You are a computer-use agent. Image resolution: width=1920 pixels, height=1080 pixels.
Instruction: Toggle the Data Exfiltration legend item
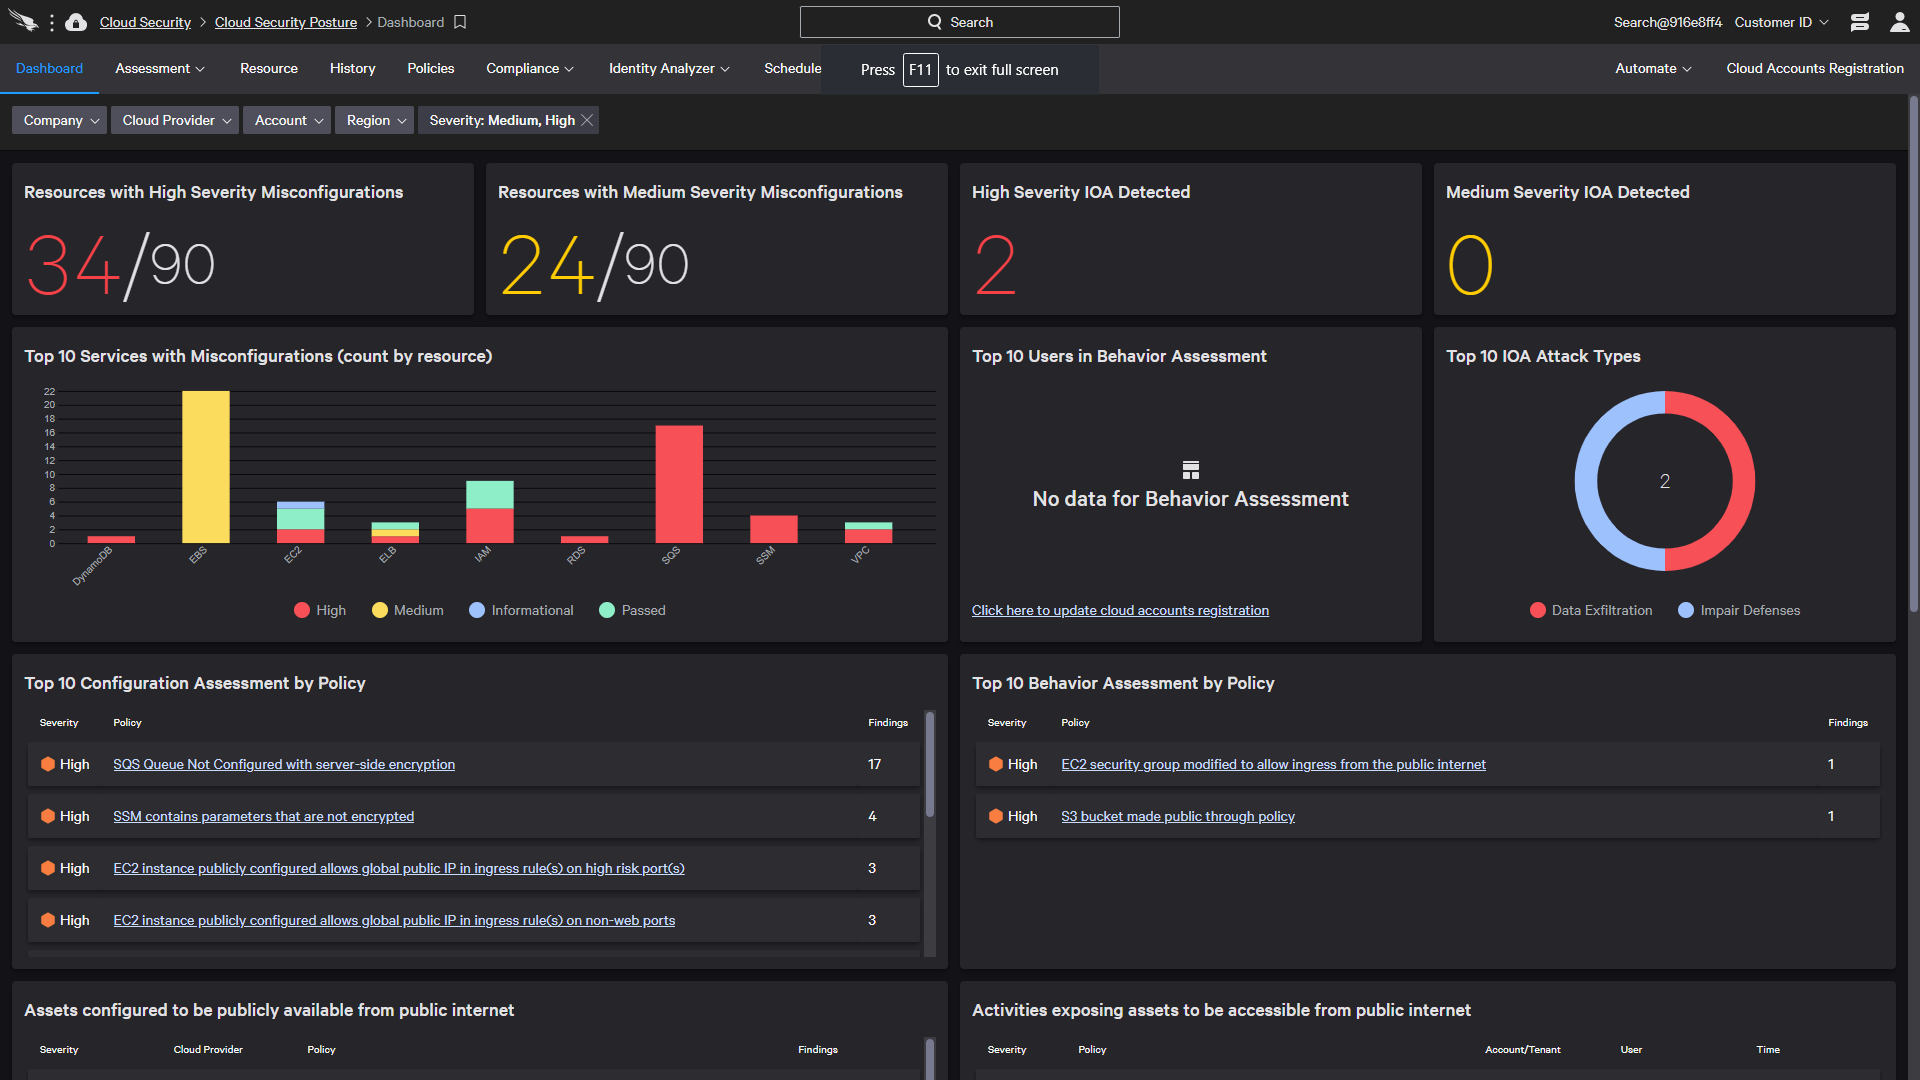[x=1591, y=610]
